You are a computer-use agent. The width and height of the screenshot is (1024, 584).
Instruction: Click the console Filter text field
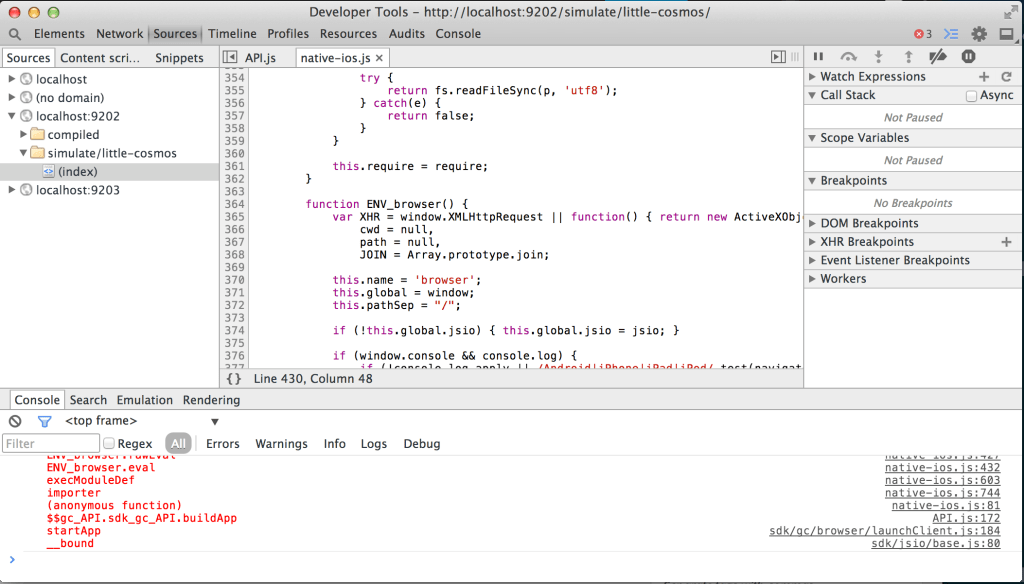(50, 443)
